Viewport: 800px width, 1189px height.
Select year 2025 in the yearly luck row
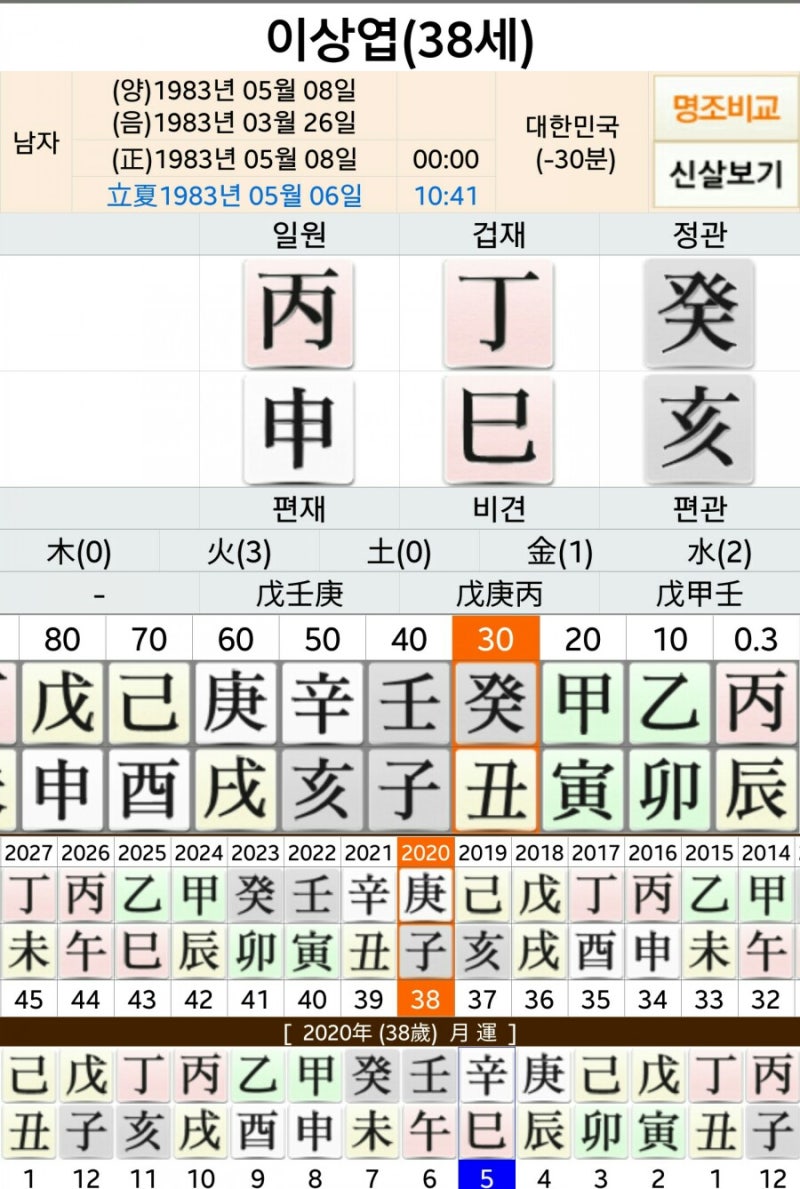pos(142,852)
